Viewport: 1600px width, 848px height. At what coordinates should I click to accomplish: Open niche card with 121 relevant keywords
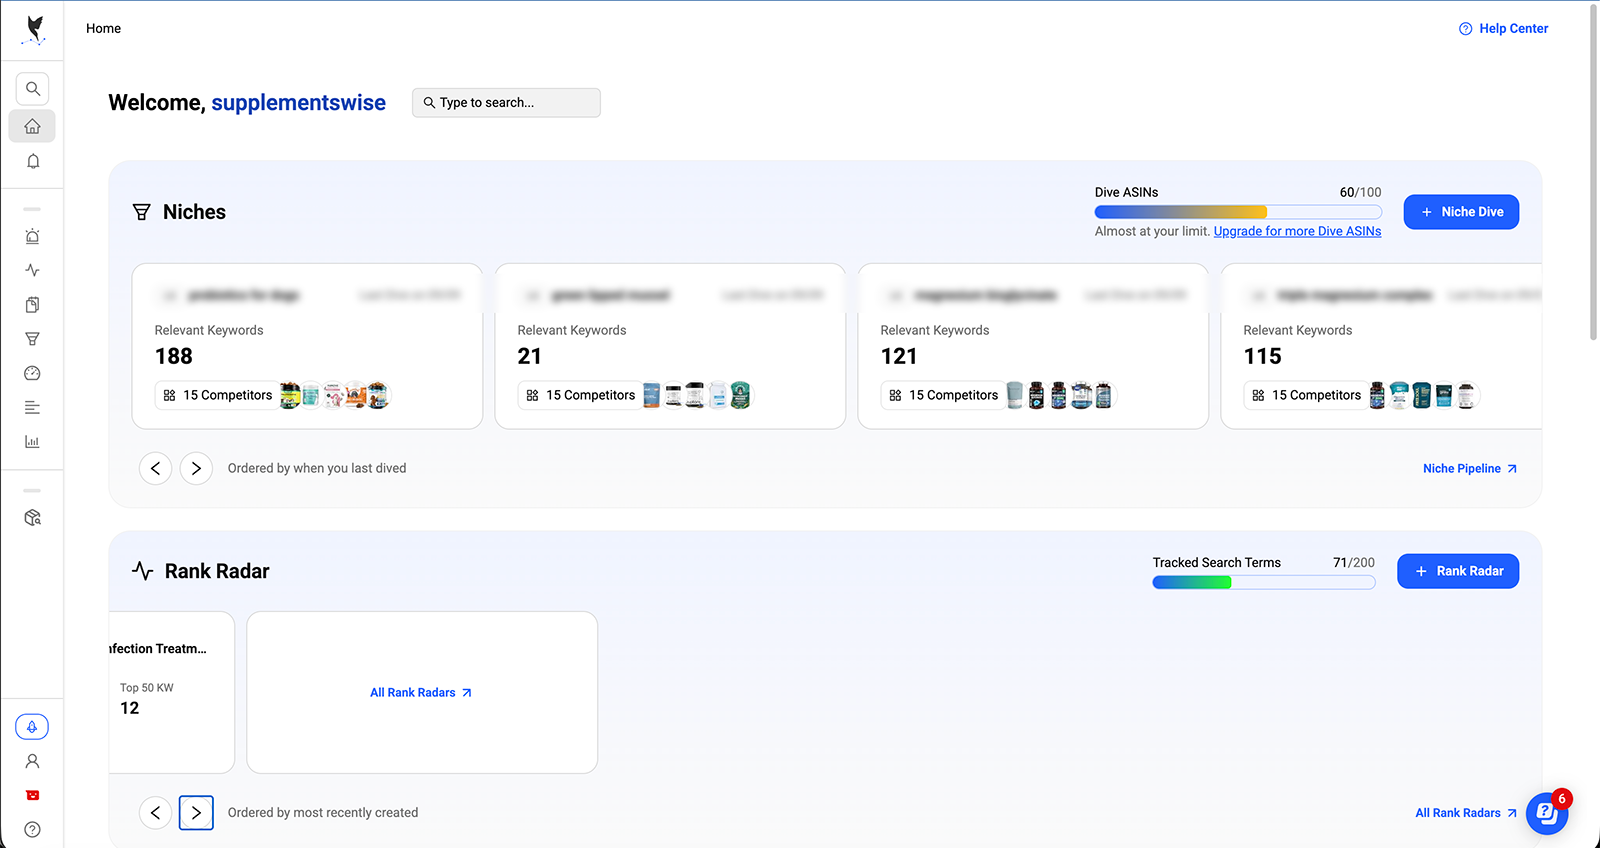pos(1033,346)
